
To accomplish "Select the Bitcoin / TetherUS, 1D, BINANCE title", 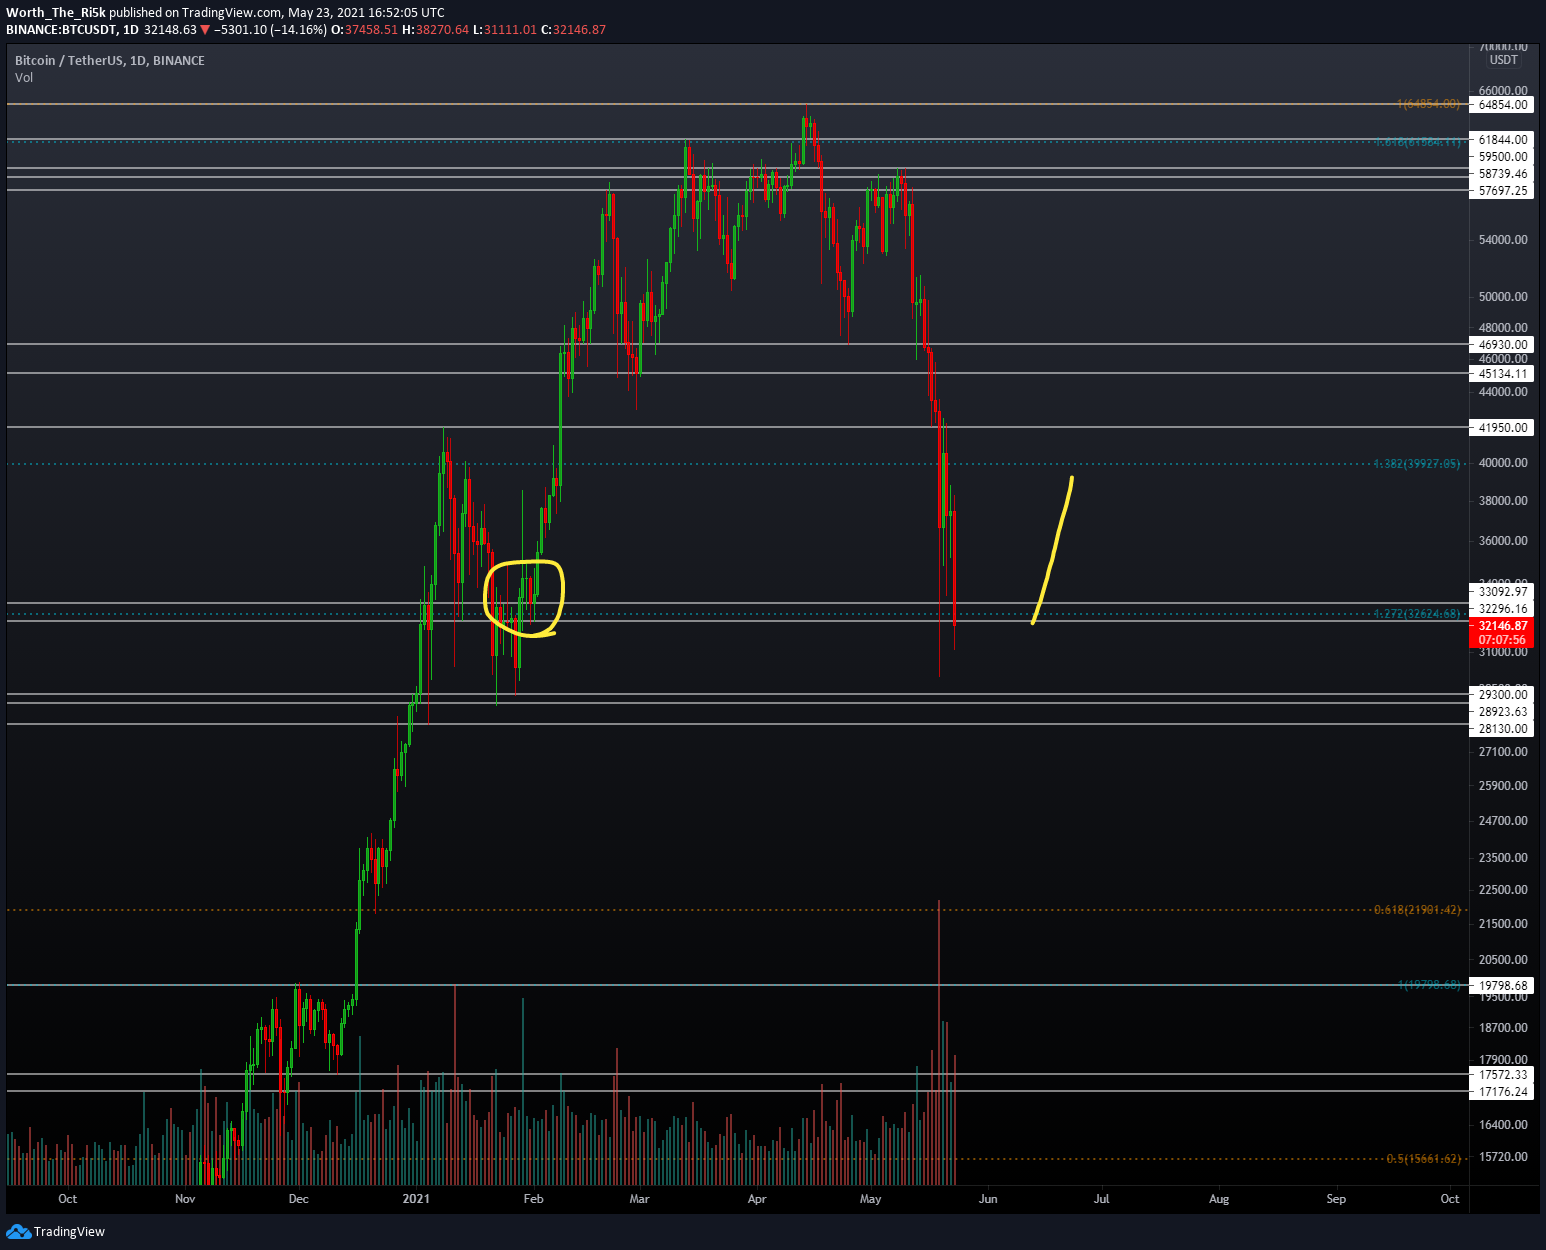I will 110,61.
